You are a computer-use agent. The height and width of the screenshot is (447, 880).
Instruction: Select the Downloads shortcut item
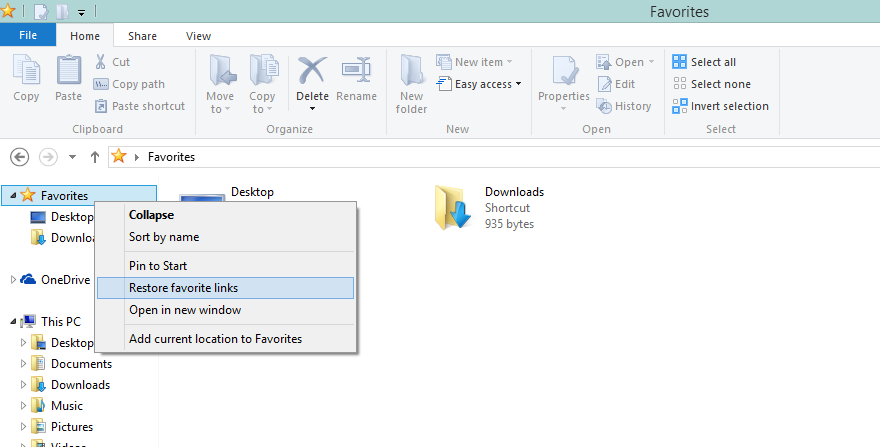coord(489,208)
